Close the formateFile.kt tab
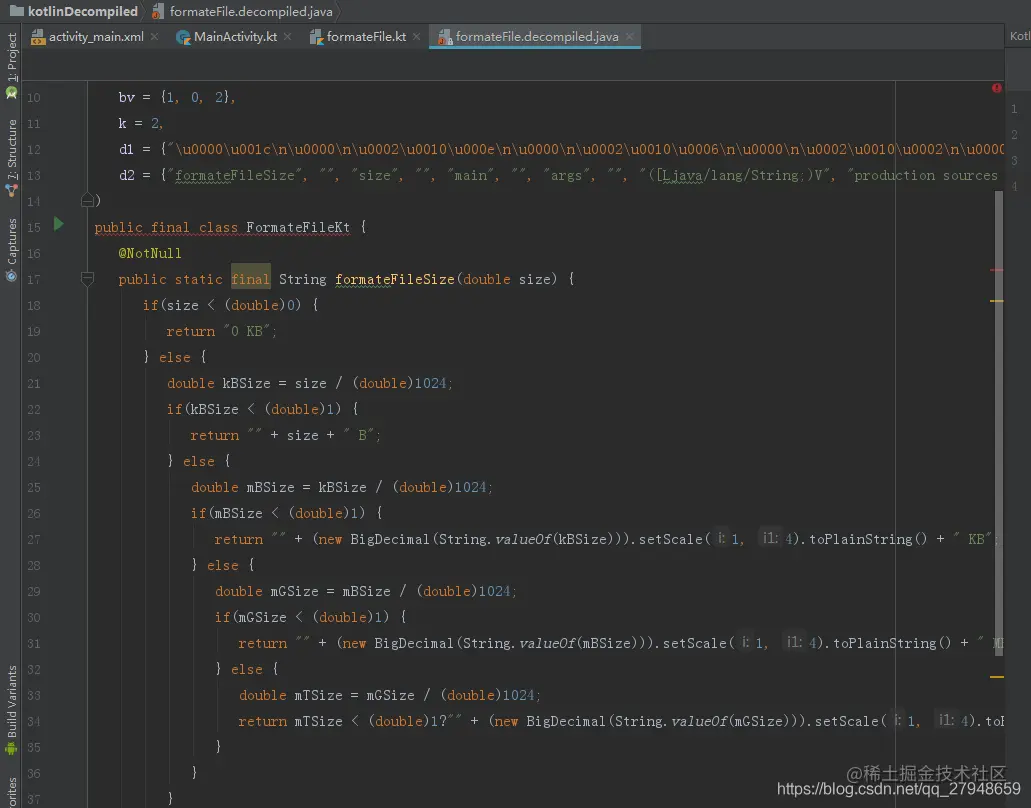The height and width of the screenshot is (808, 1031). click(417, 37)
